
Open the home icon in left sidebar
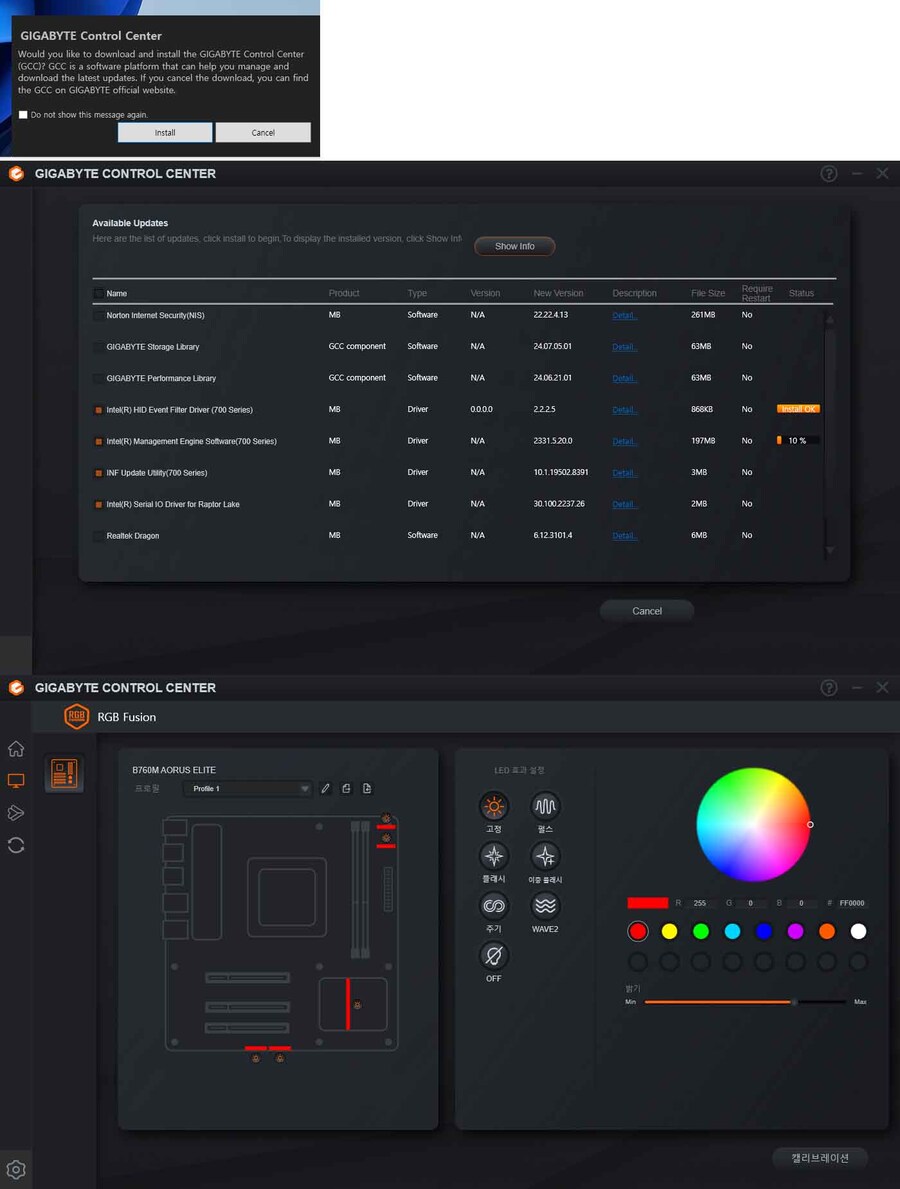point(16,749)
